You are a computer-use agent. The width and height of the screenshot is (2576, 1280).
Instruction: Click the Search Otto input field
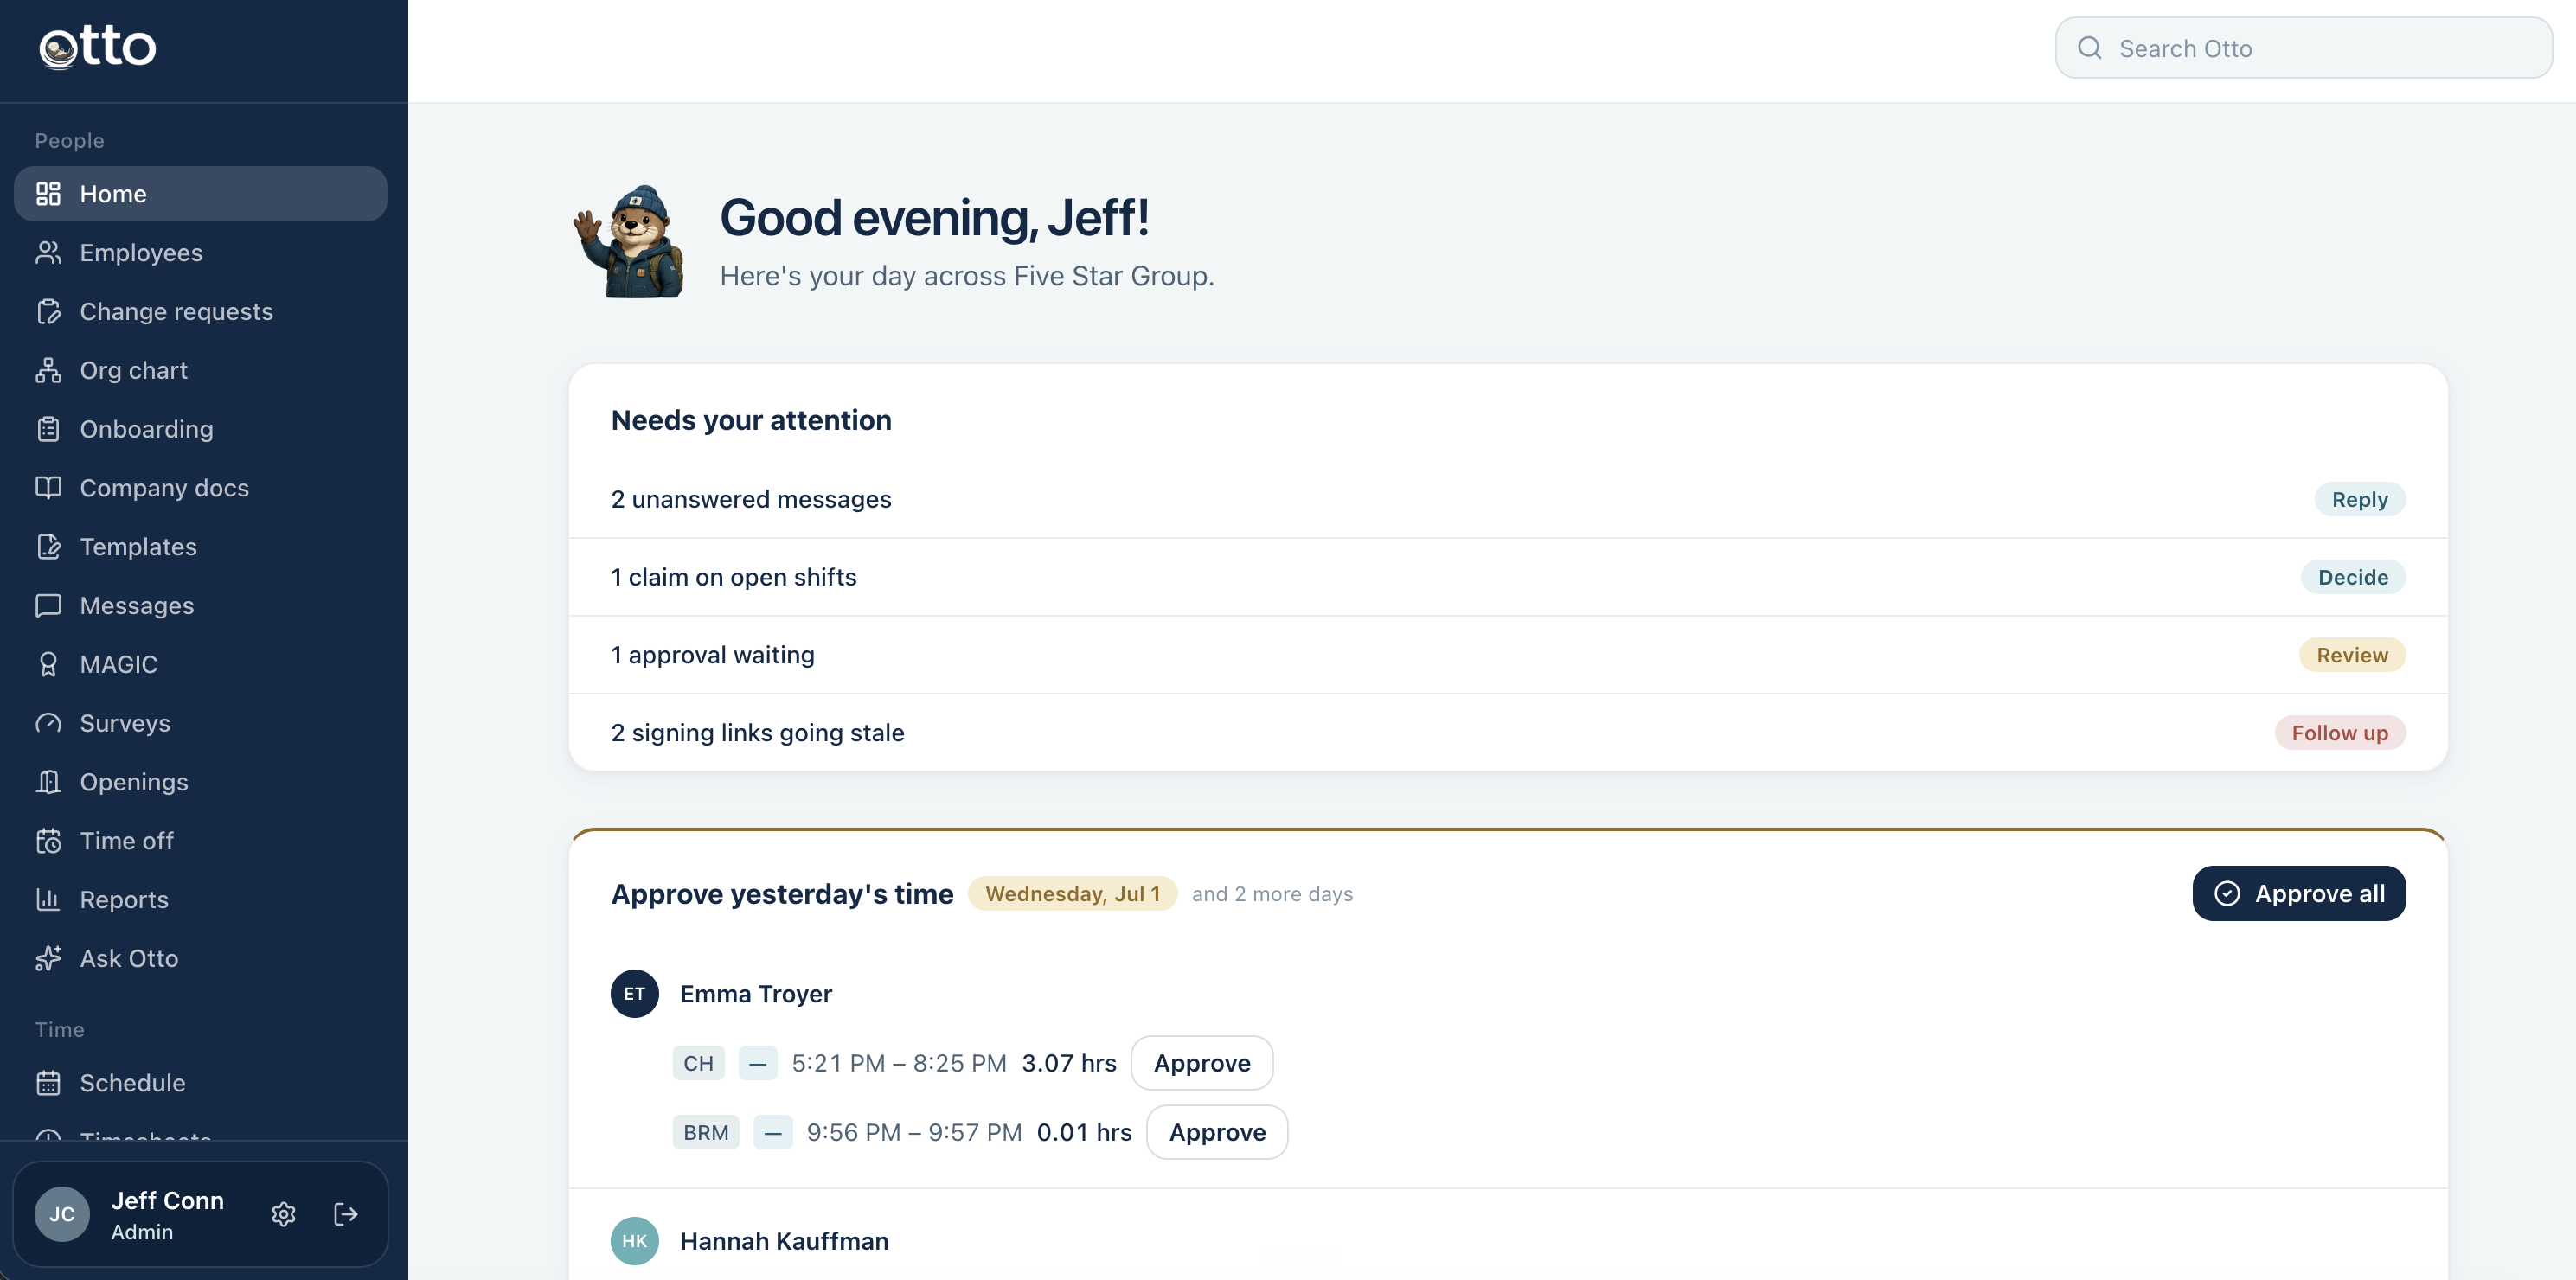pos(2303,48)
